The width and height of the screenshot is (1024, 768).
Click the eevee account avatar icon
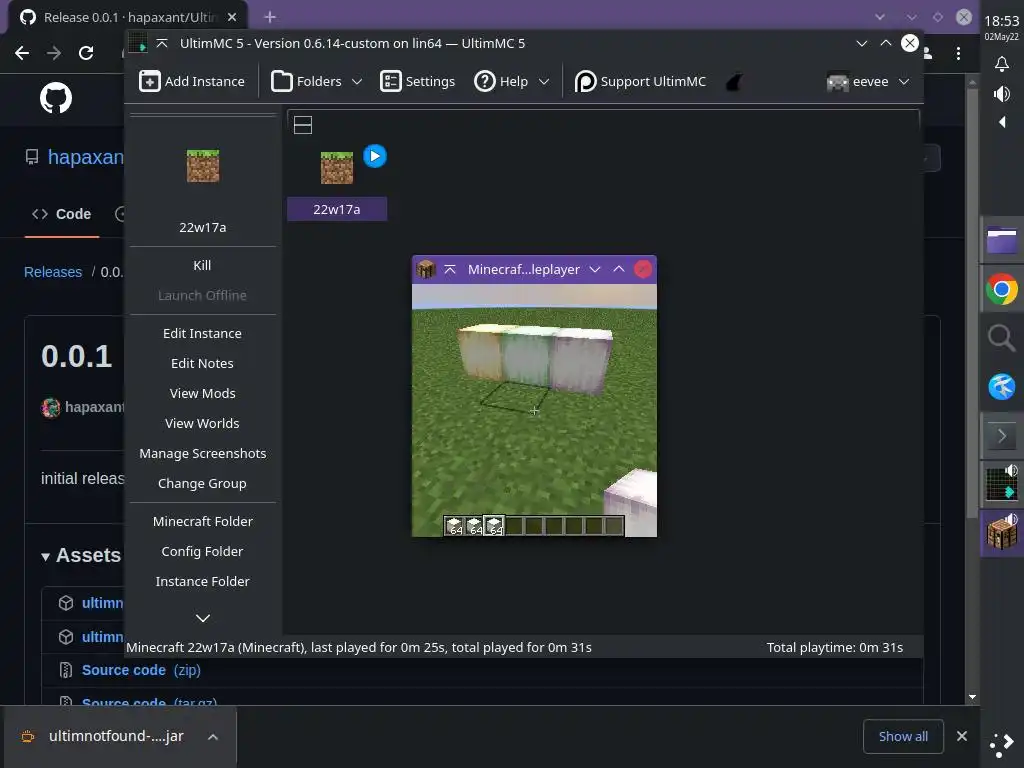tap(837, 82)
